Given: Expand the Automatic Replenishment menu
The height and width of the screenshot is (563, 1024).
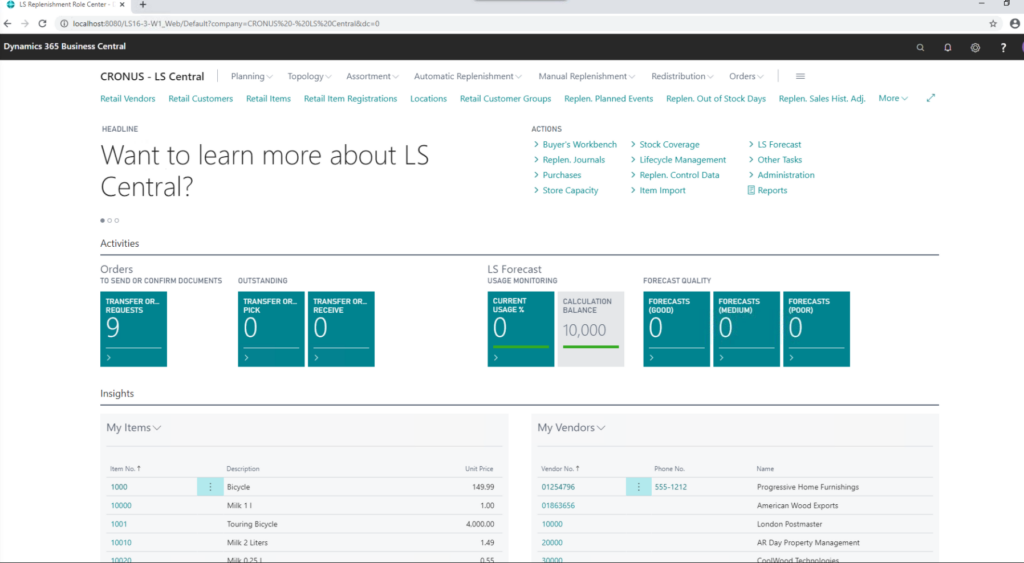Looking at the screenshot, I should point(468,76).
